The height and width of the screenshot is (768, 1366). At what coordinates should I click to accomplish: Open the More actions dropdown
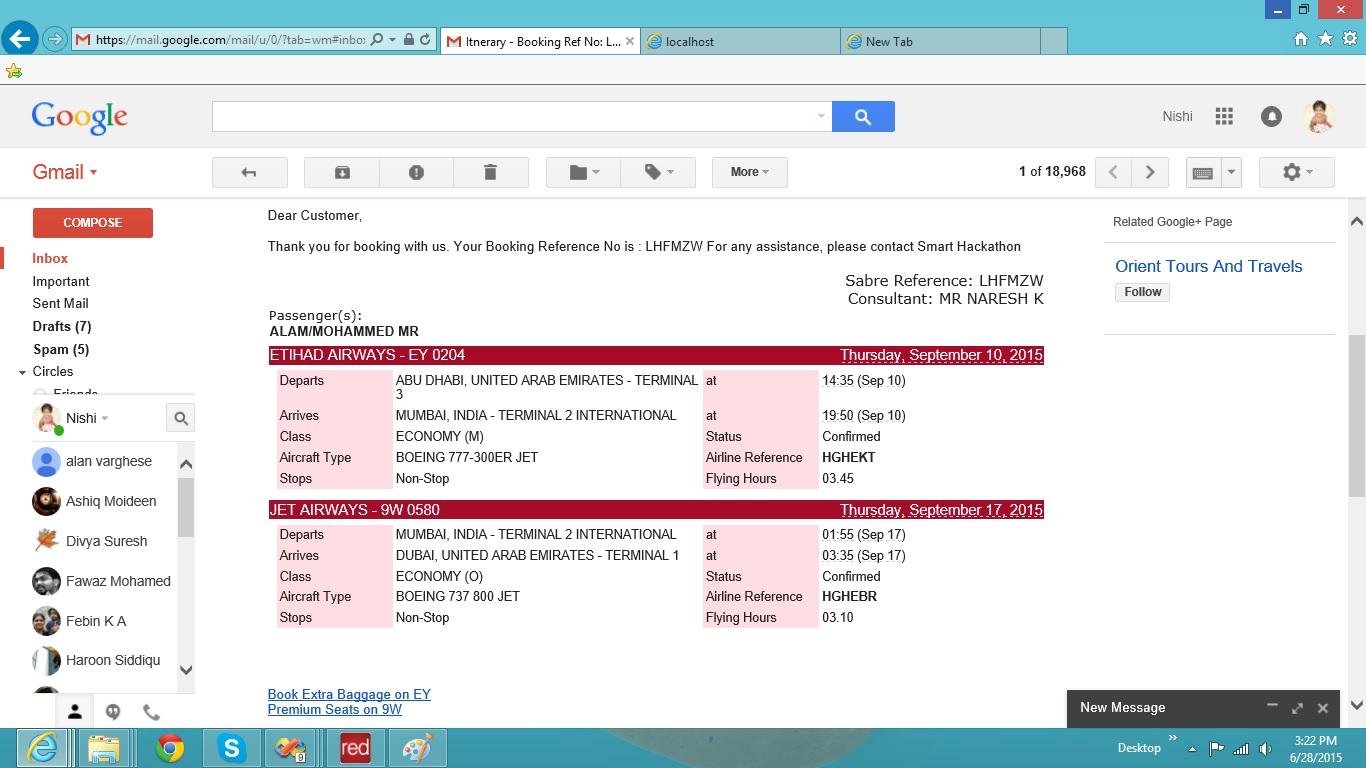click(x=750, y=172)
